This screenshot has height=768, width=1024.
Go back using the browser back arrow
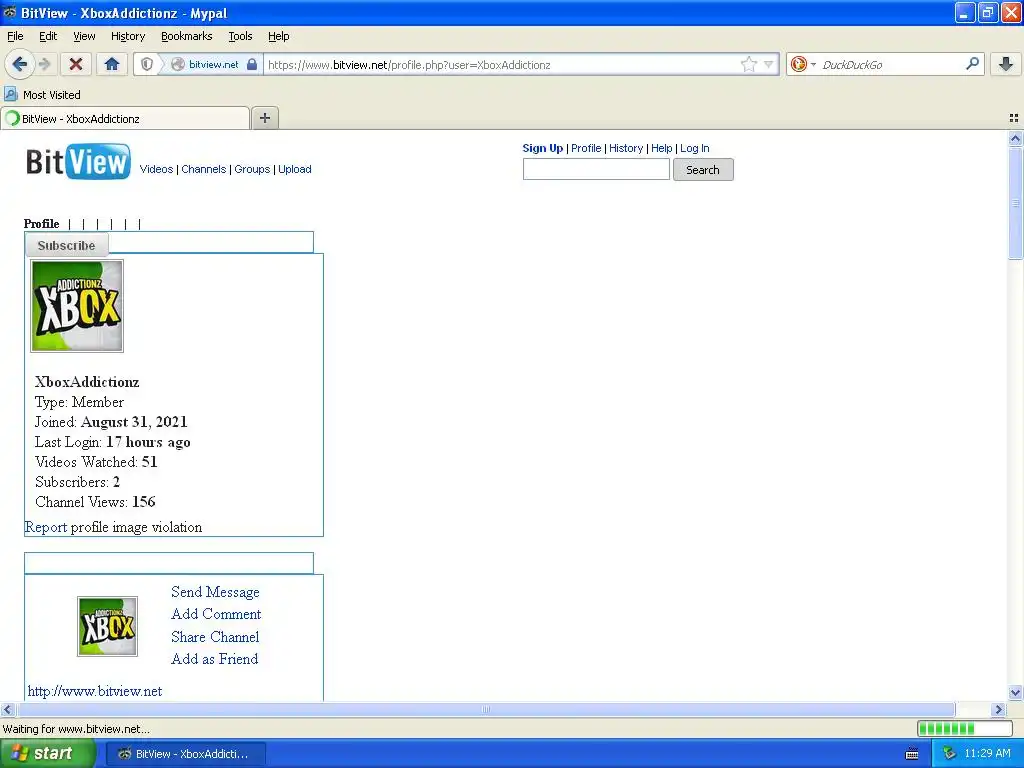(19, 64)
